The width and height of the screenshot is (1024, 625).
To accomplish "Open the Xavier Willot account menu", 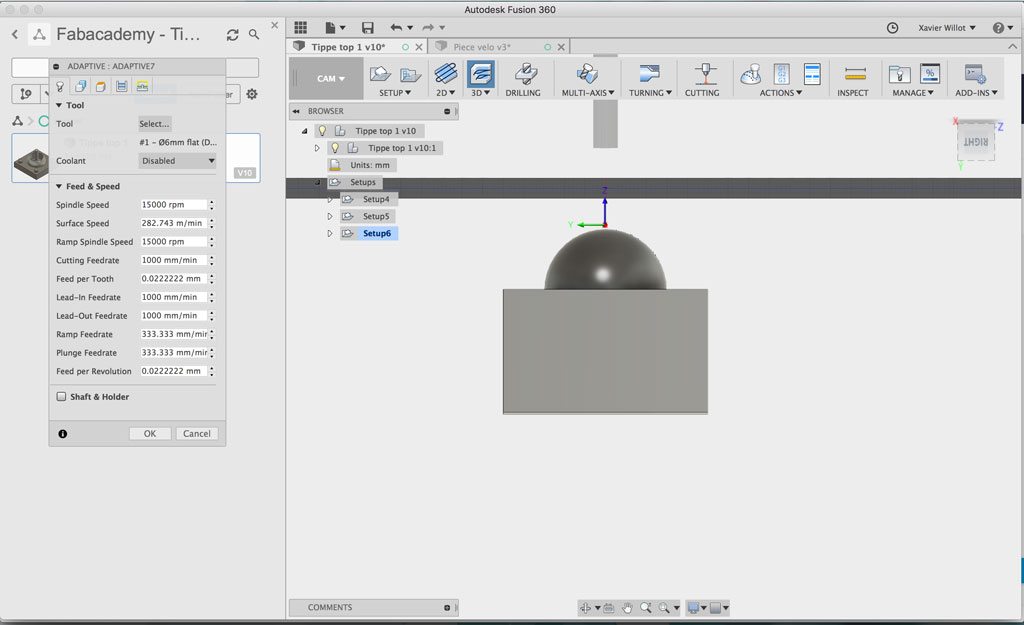I will [947, 27].
